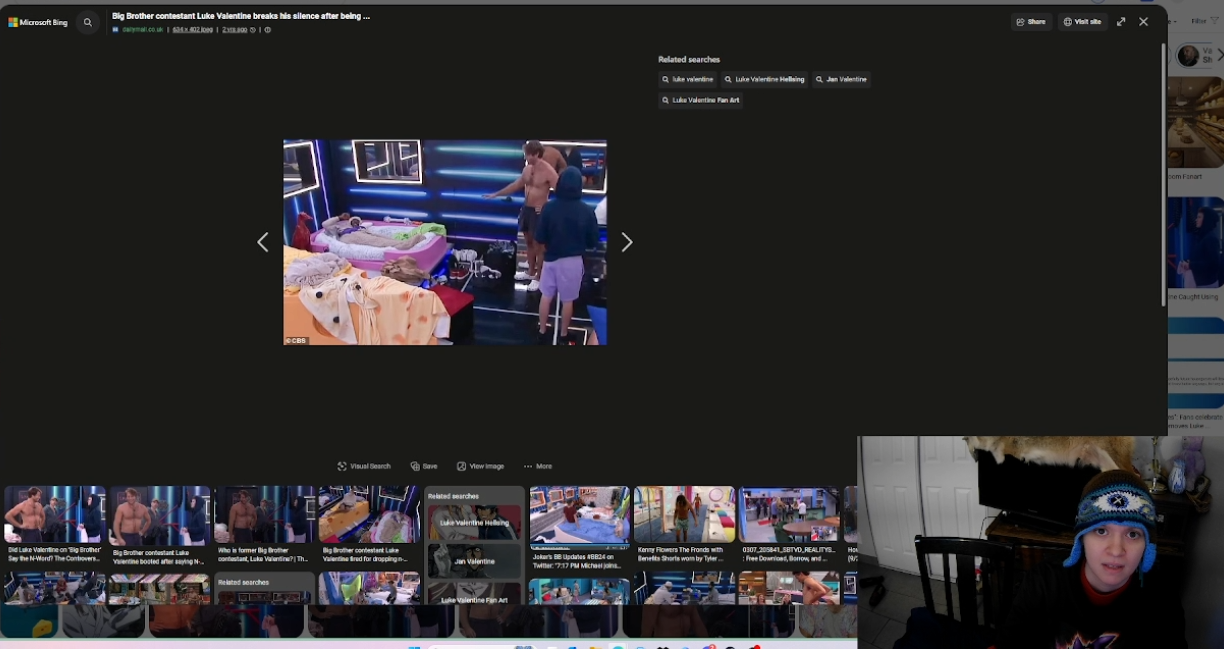Viewport: 1224px width, 649px height.
Task: Start Visual Search on this image
Action: point(364,466)
